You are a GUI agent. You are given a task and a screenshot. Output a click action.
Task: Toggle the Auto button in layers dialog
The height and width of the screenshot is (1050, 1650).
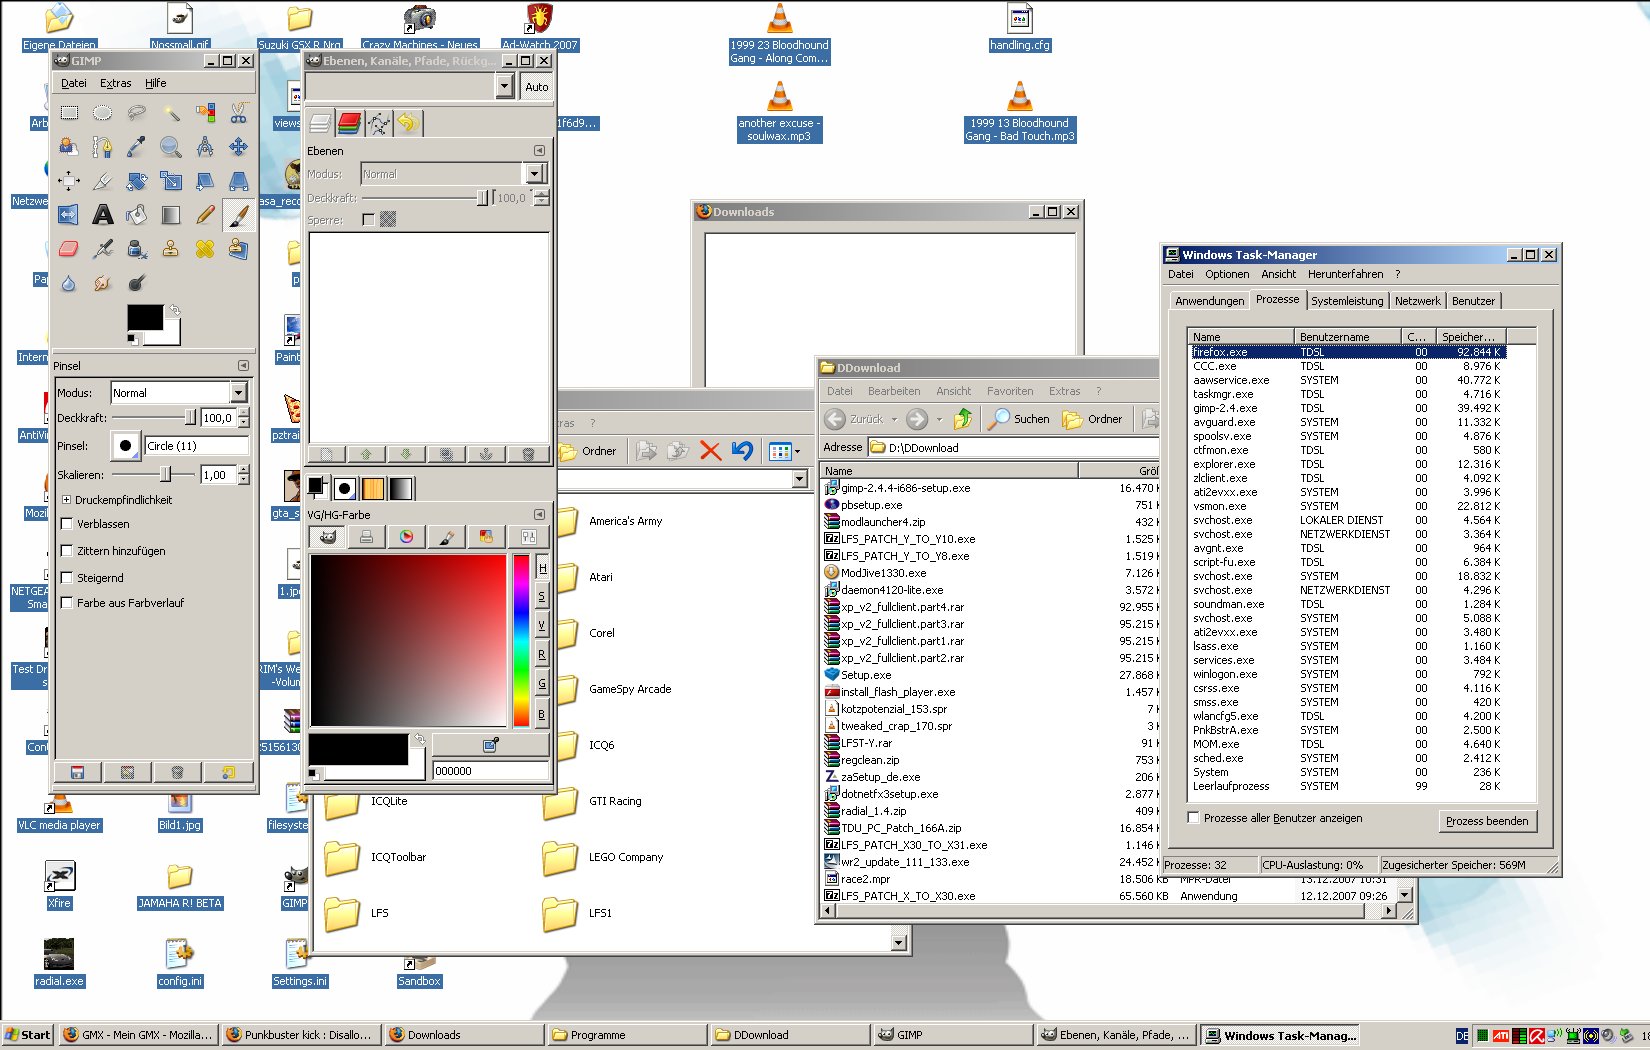point(537,87)
